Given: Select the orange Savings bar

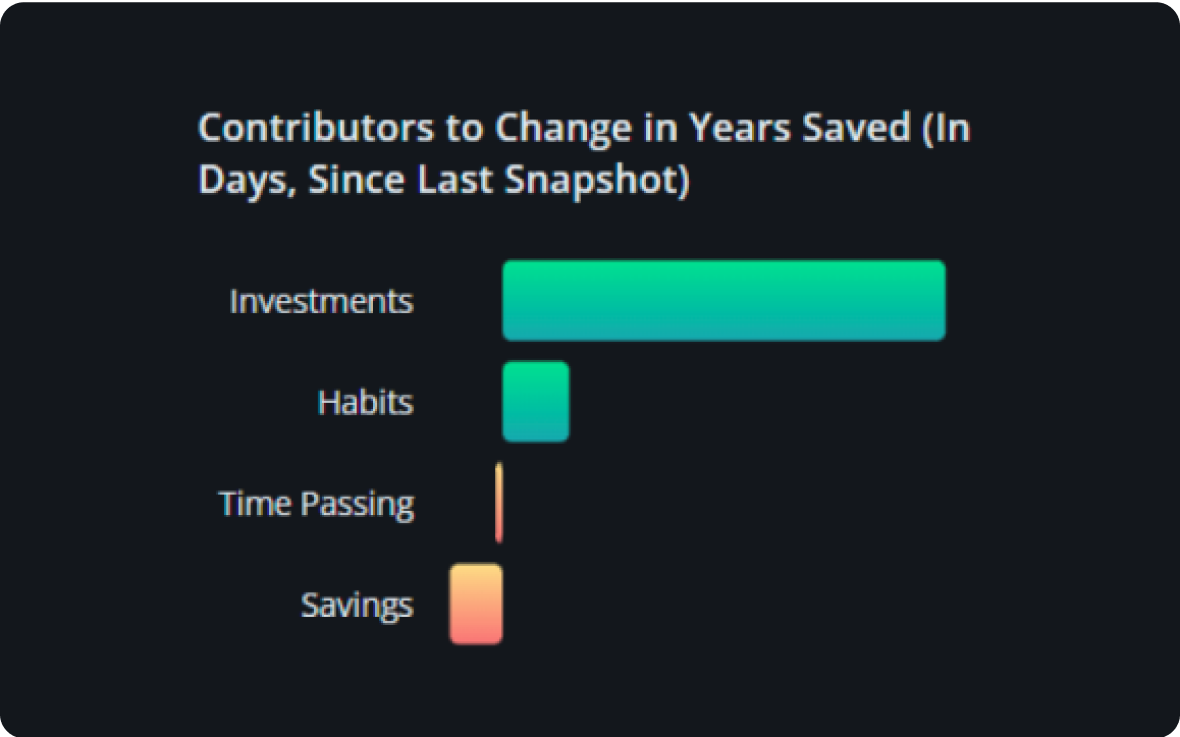Looking at the screenshot, I should (476, 604).
